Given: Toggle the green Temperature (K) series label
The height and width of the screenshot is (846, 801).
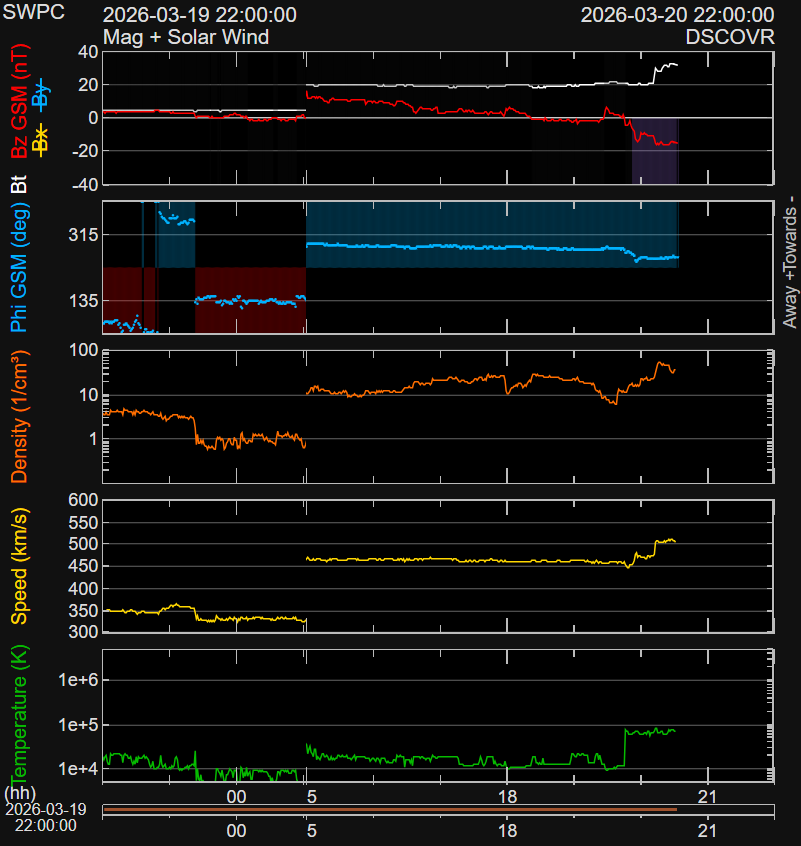Looking at the screenshot, I should 19,713.
